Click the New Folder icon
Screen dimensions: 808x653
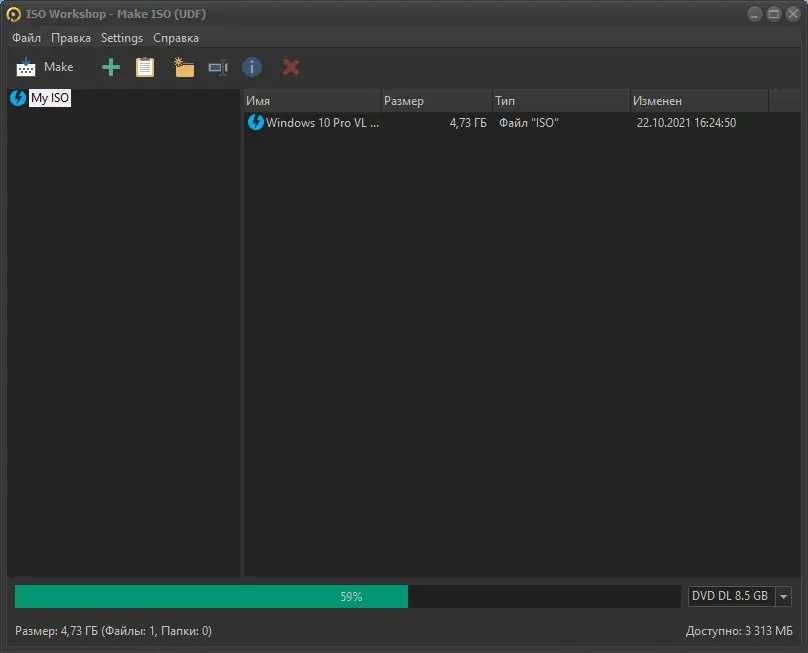(x=184, y=67)
